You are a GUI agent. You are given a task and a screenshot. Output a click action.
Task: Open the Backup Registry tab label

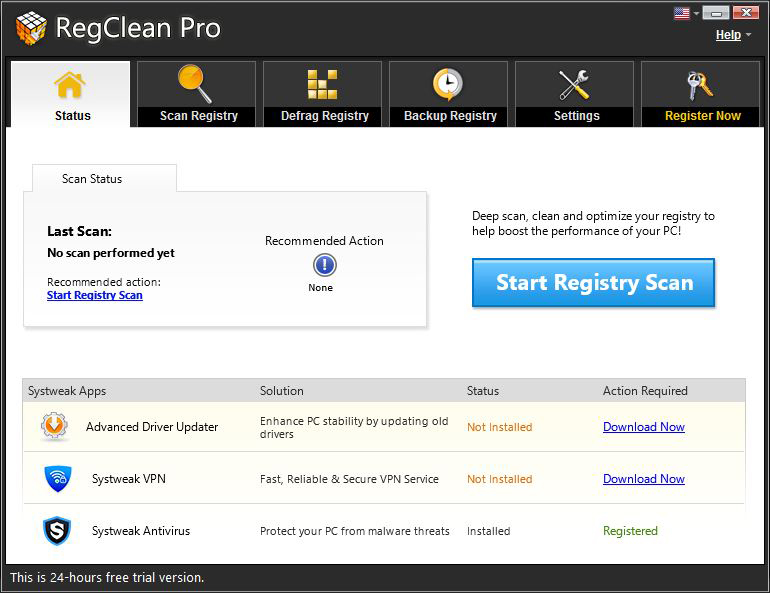point(450,116)
